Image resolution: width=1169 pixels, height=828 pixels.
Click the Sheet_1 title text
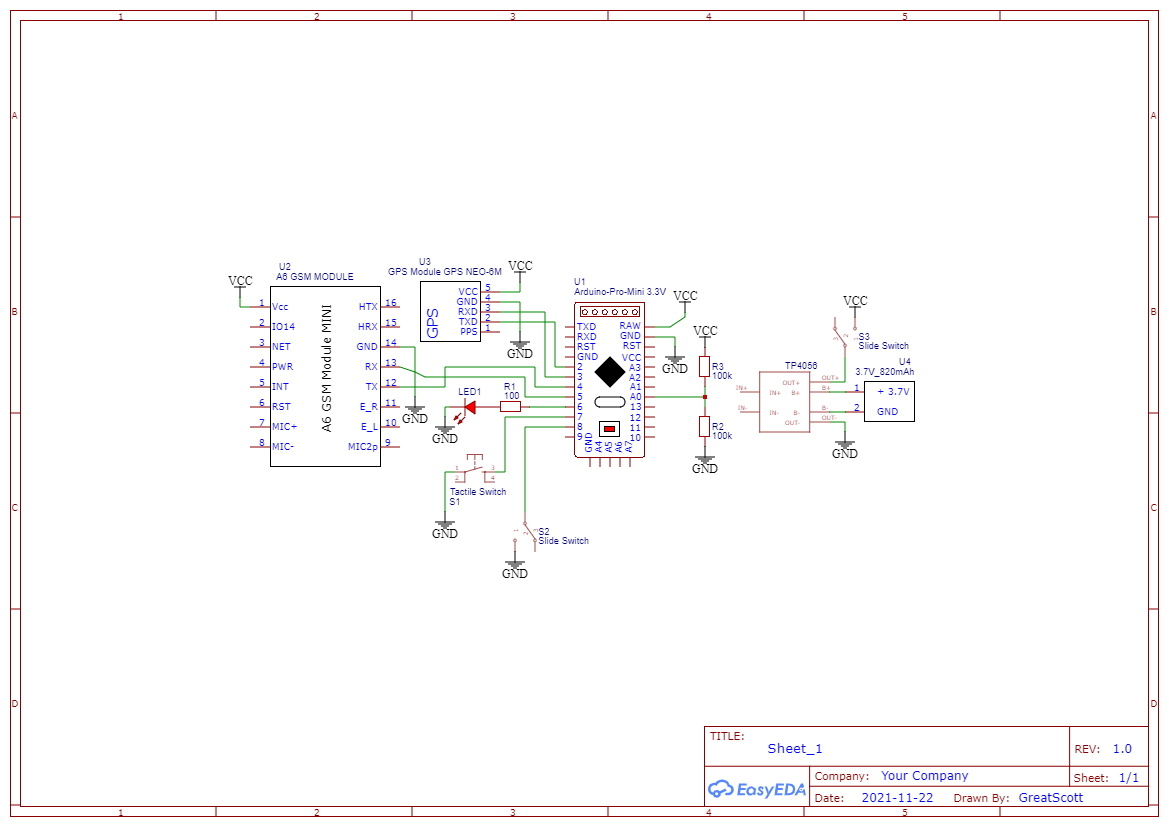[x=794, y=748]
